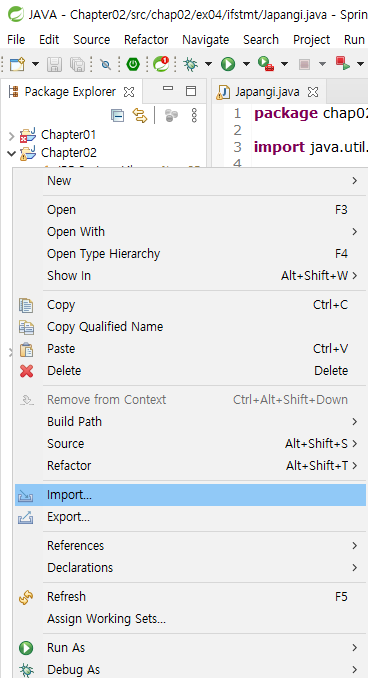Viewport: 368px width, 678px height.
Task: Collapse the Chapter02 project node
Action: [x=12, y=153]
